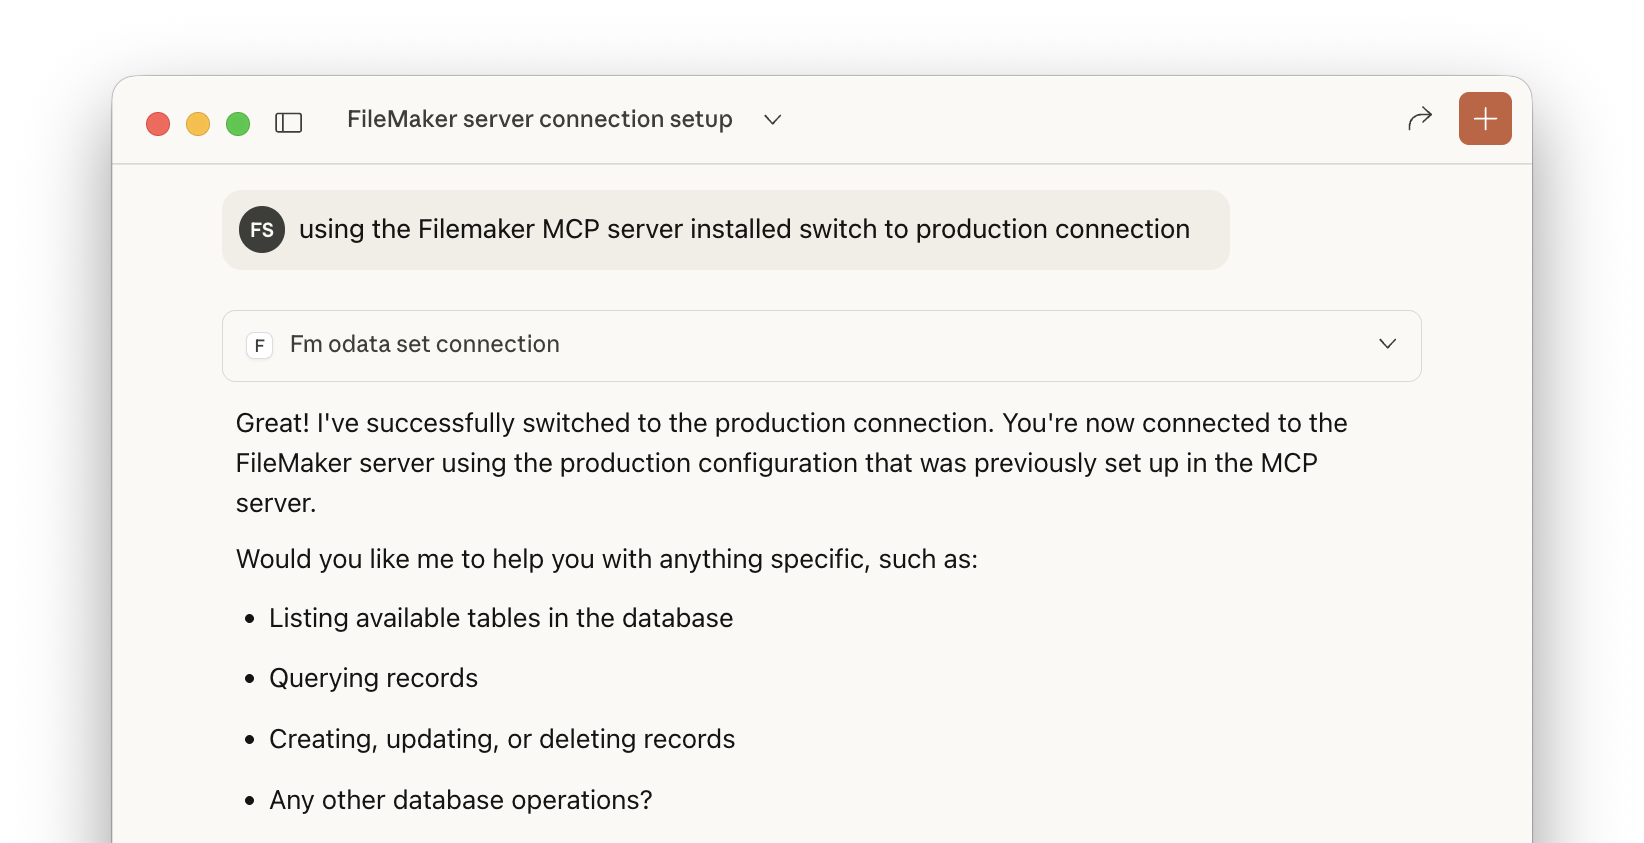
Task: Collapse the tool call chevron on the right
Action: tap(1387, 344)
